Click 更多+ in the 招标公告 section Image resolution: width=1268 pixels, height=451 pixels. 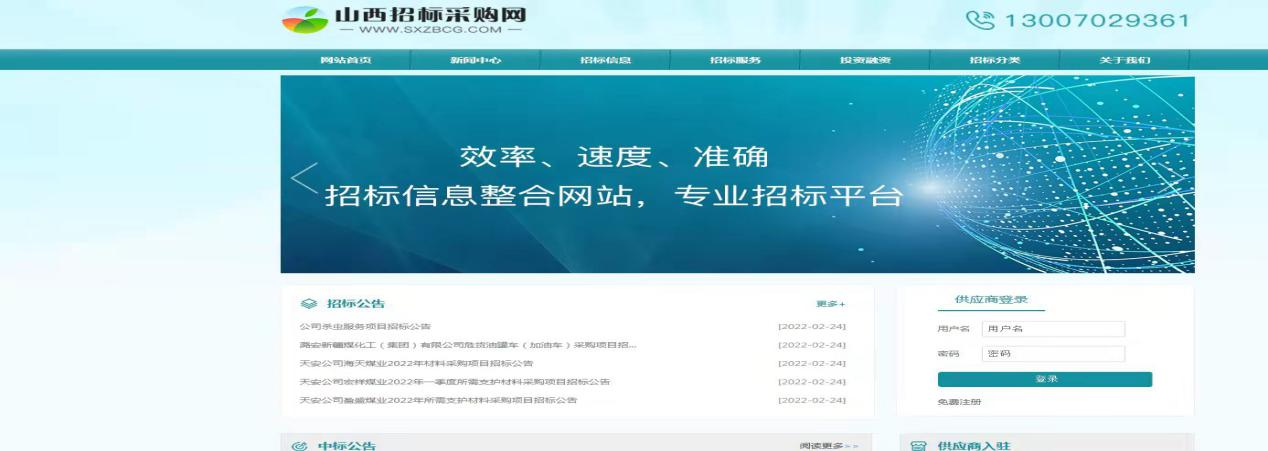830,304
